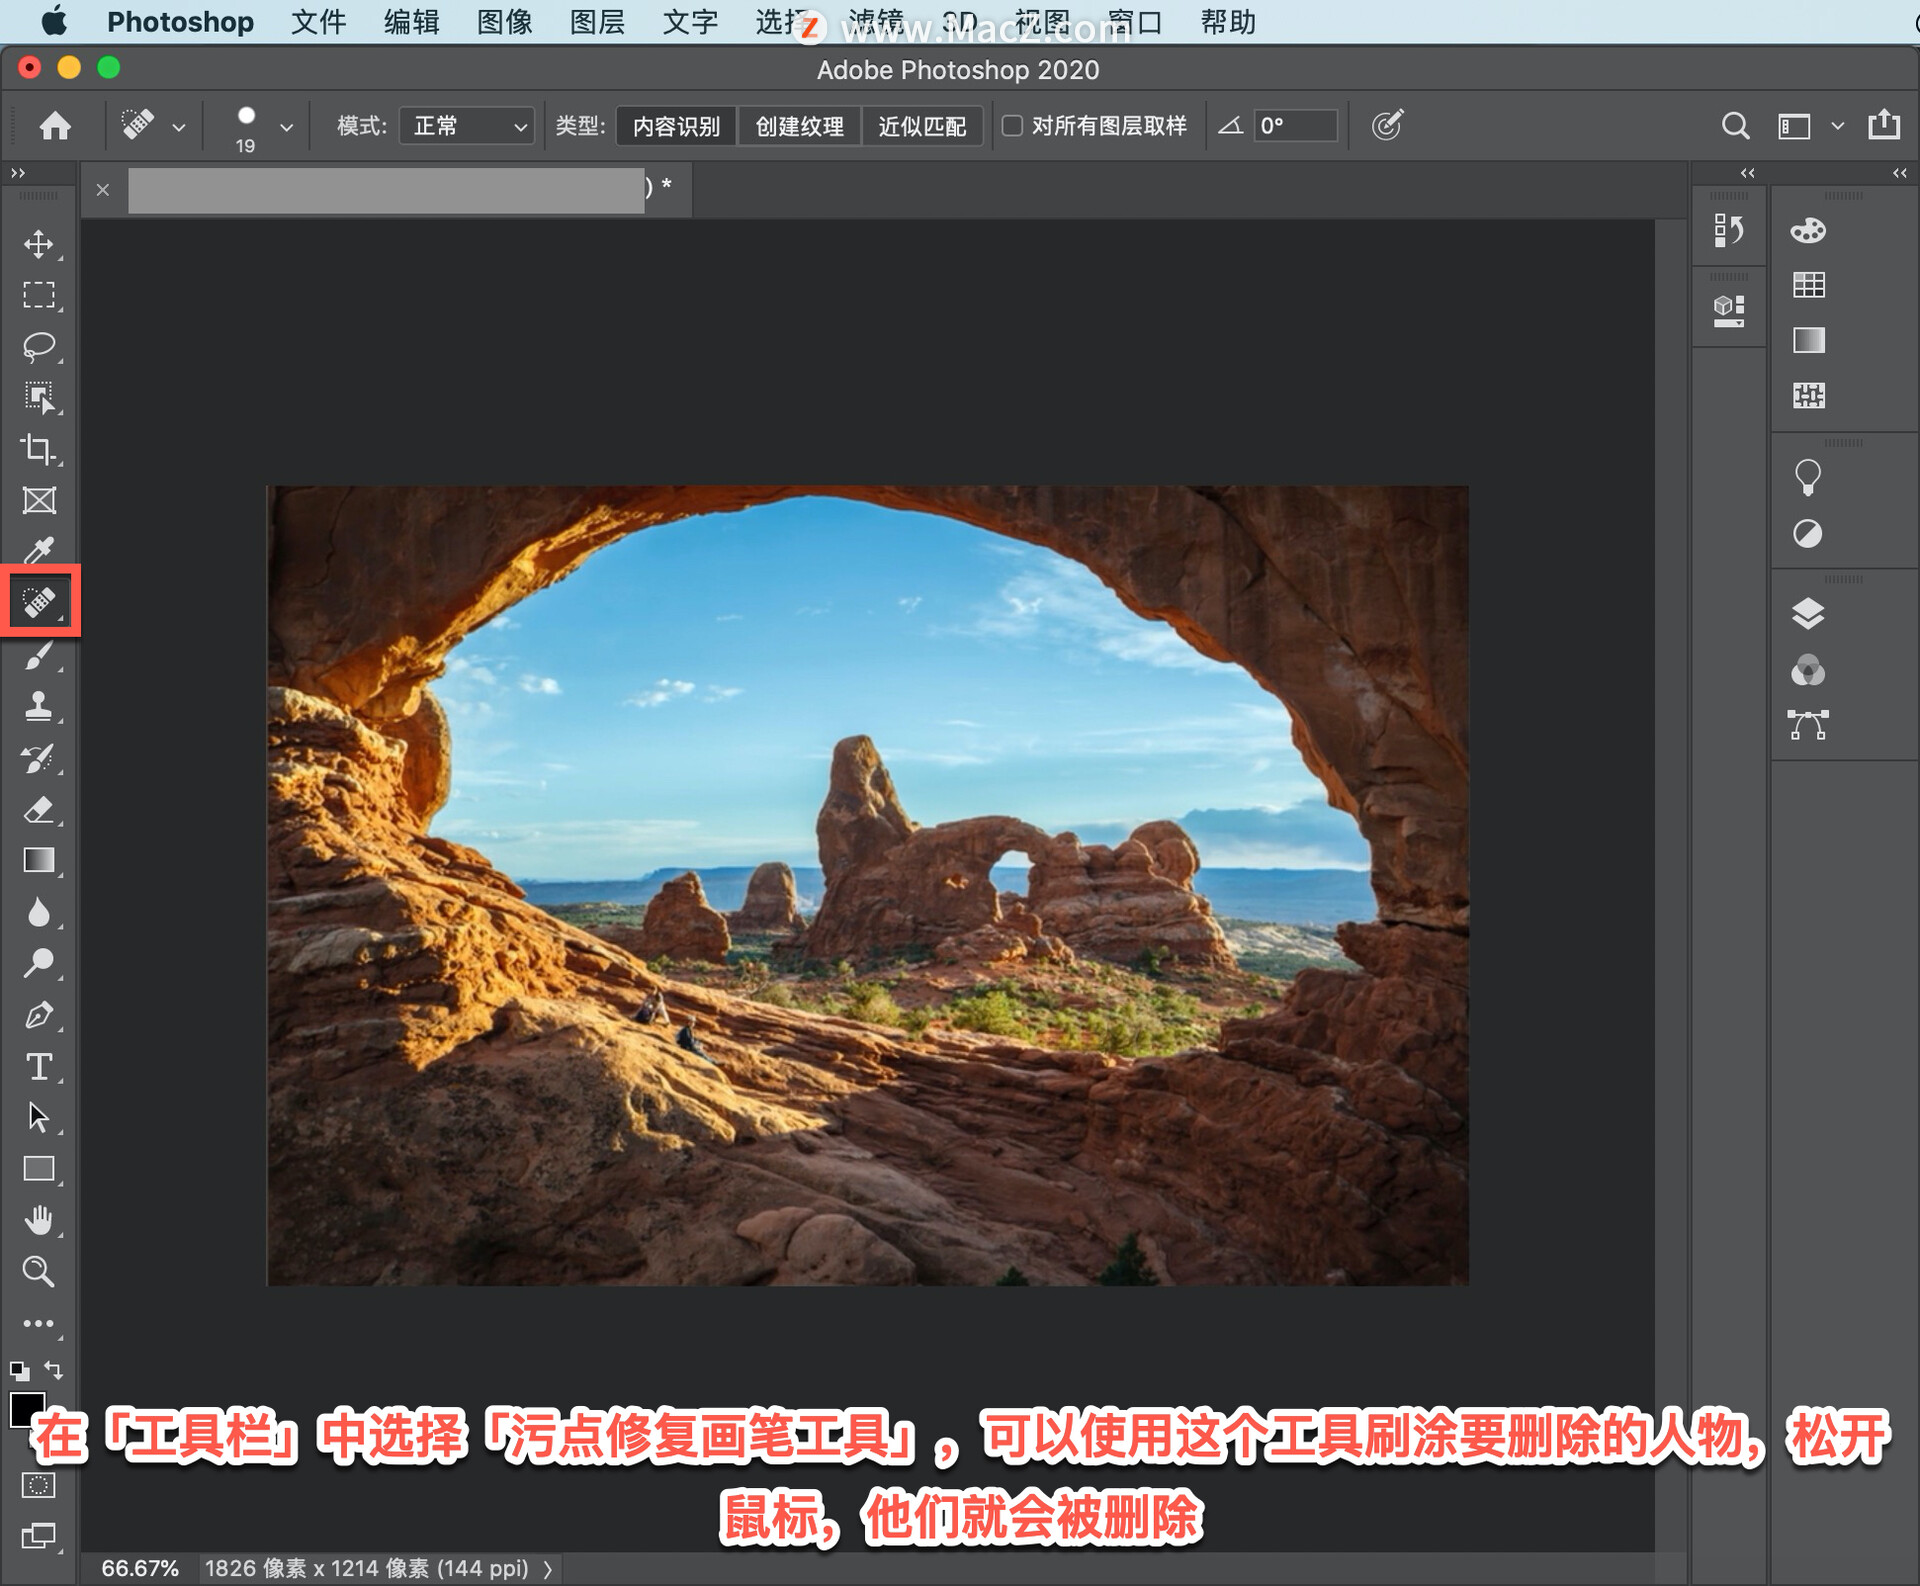Open status bar info arrow
The width and height of the screenshot is (1920, 1586).
pos(548,1569)
